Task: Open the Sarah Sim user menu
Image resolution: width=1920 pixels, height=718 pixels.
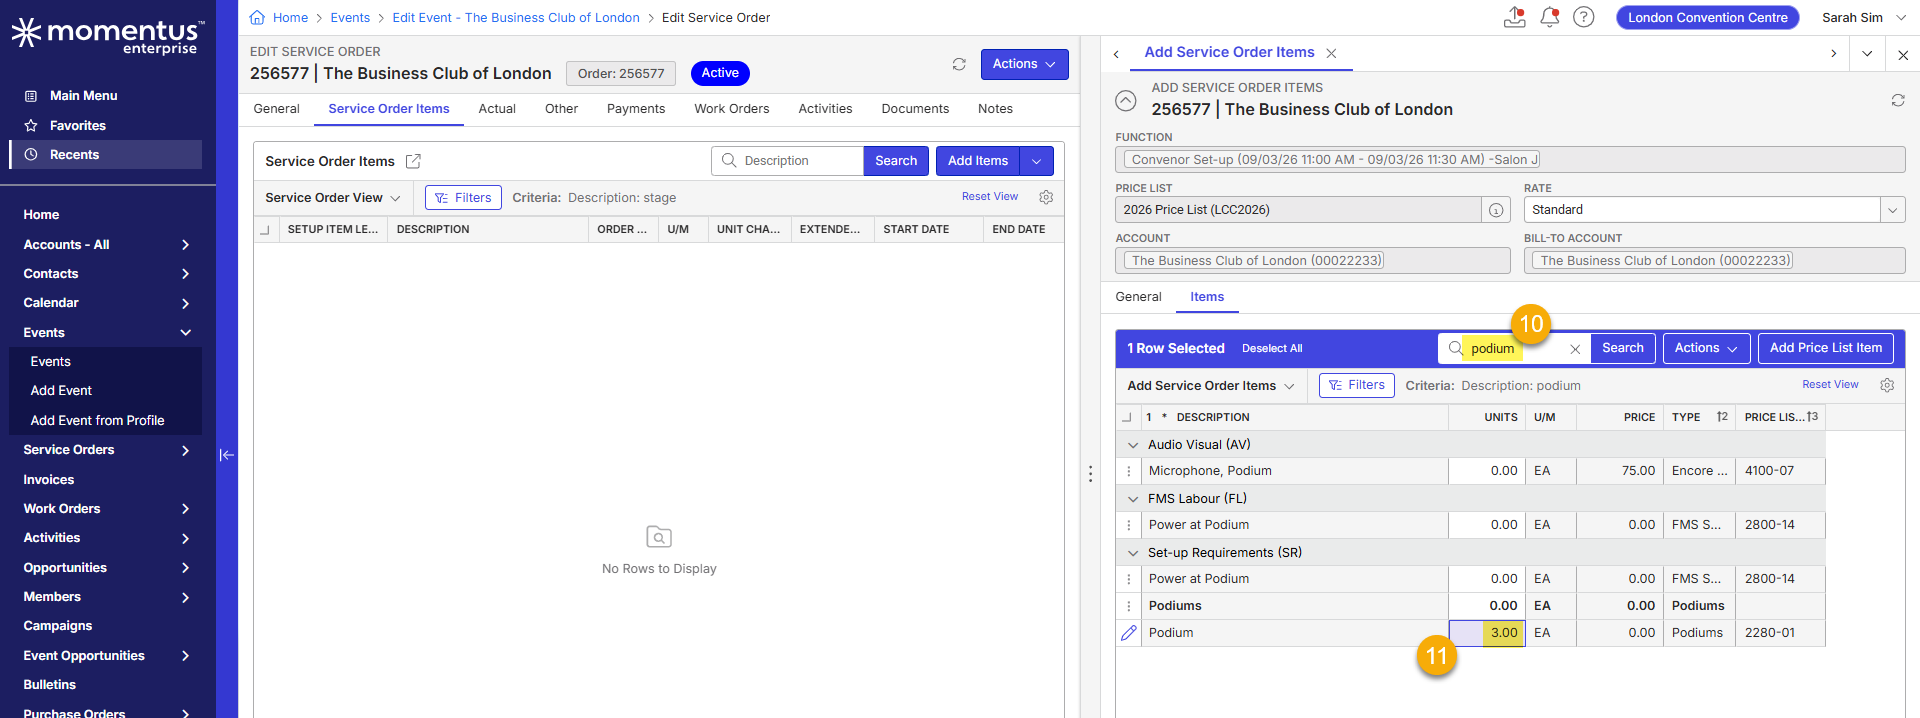Action: tap(1863, 18)
